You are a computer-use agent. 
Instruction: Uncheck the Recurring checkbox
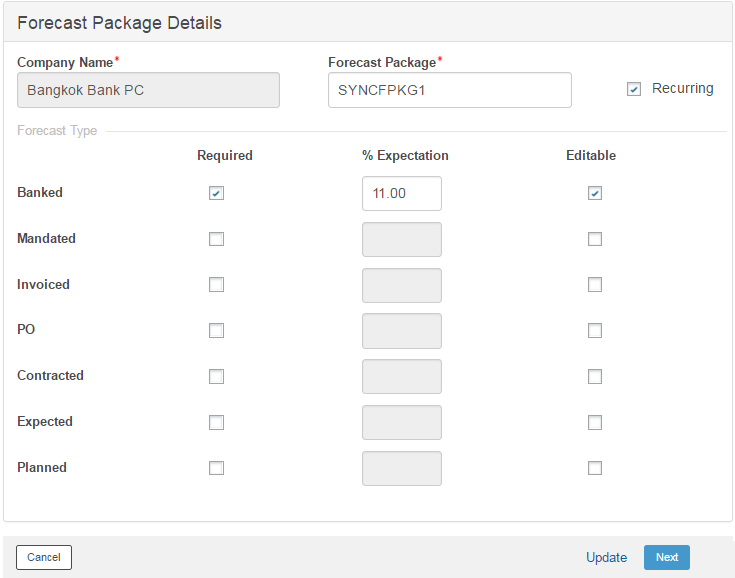[x=634, y=89]
